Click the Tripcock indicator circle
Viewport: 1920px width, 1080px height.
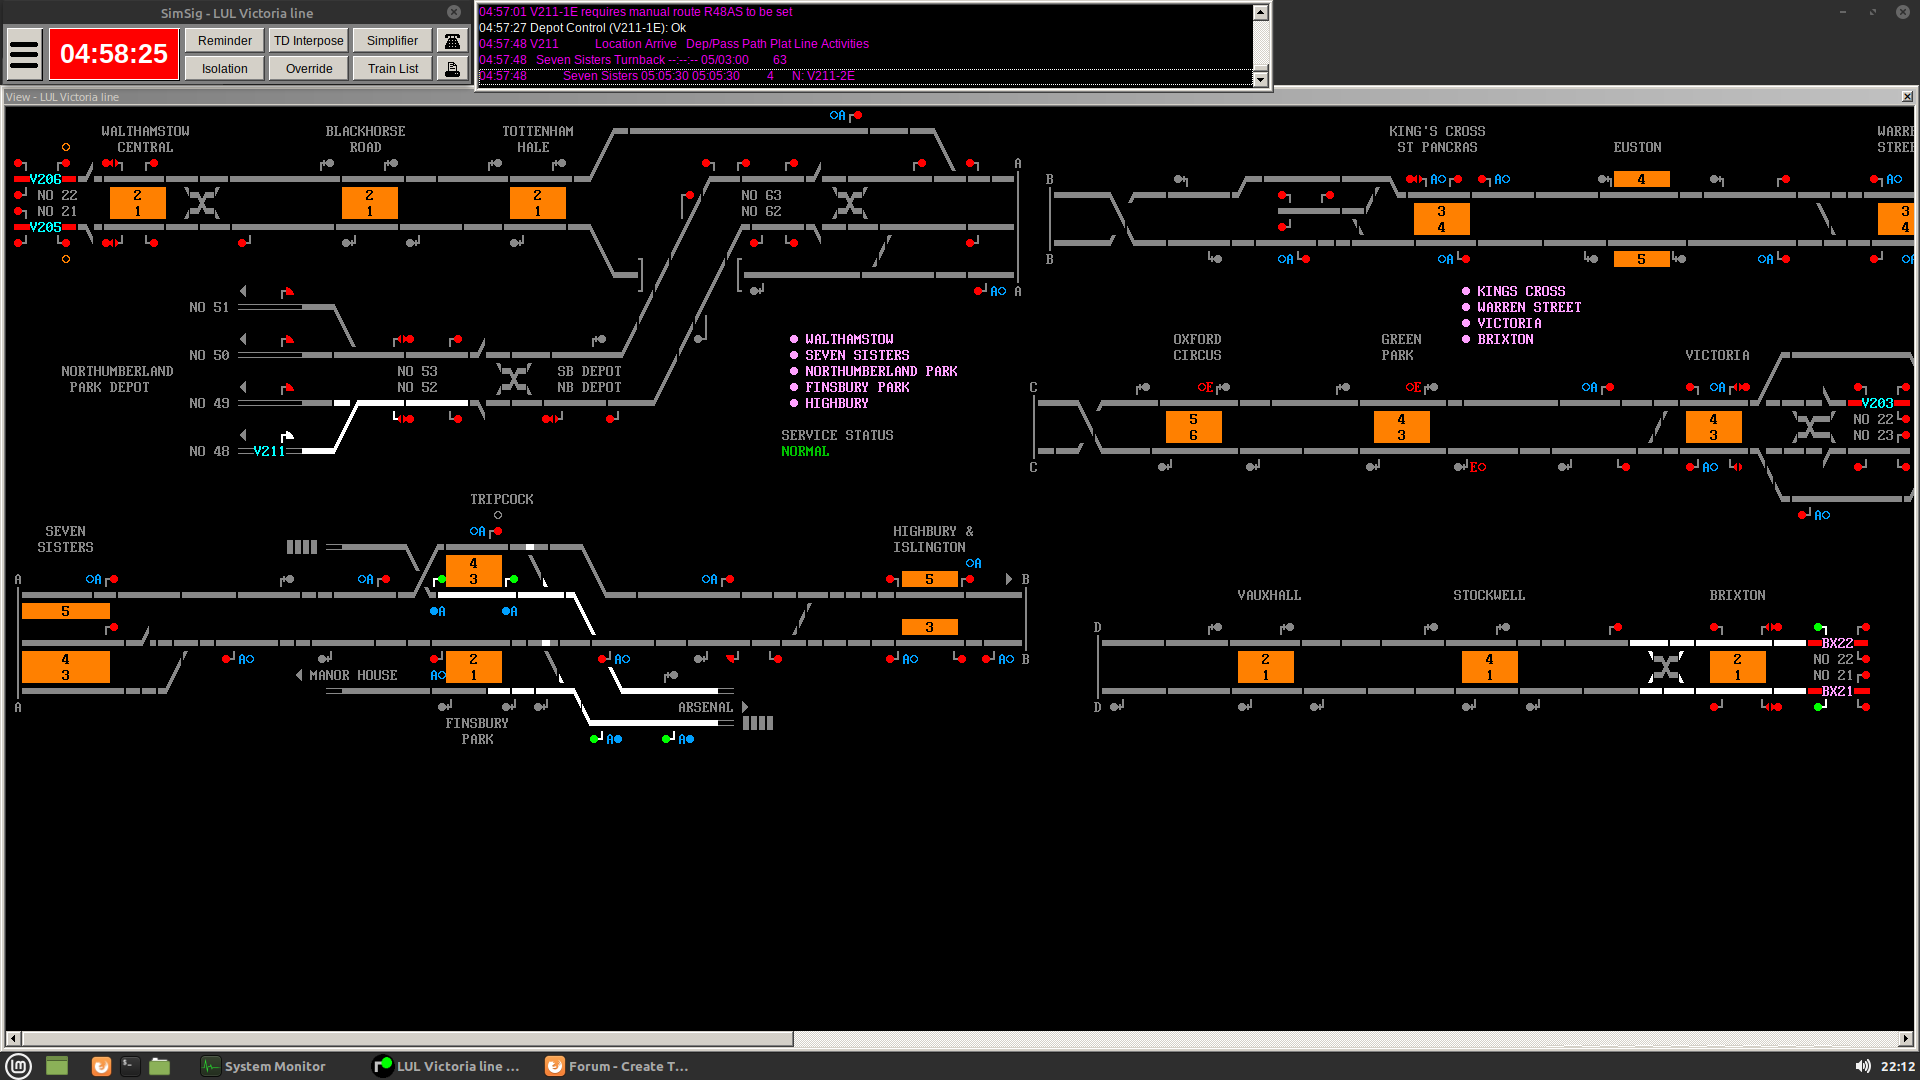498,515
